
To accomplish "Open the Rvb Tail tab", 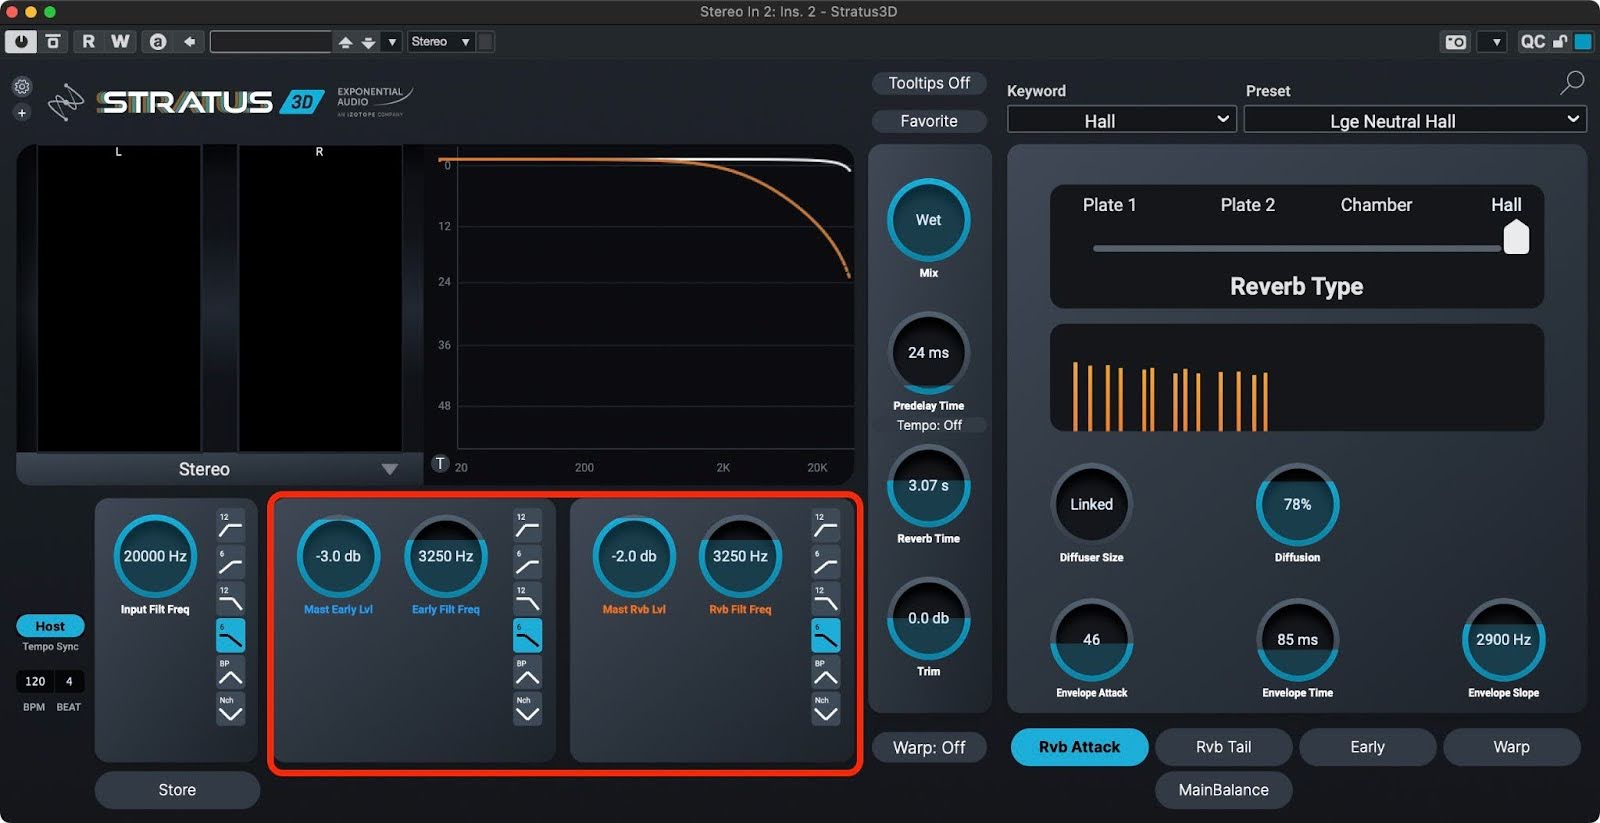I will (x=1223, y=747).
